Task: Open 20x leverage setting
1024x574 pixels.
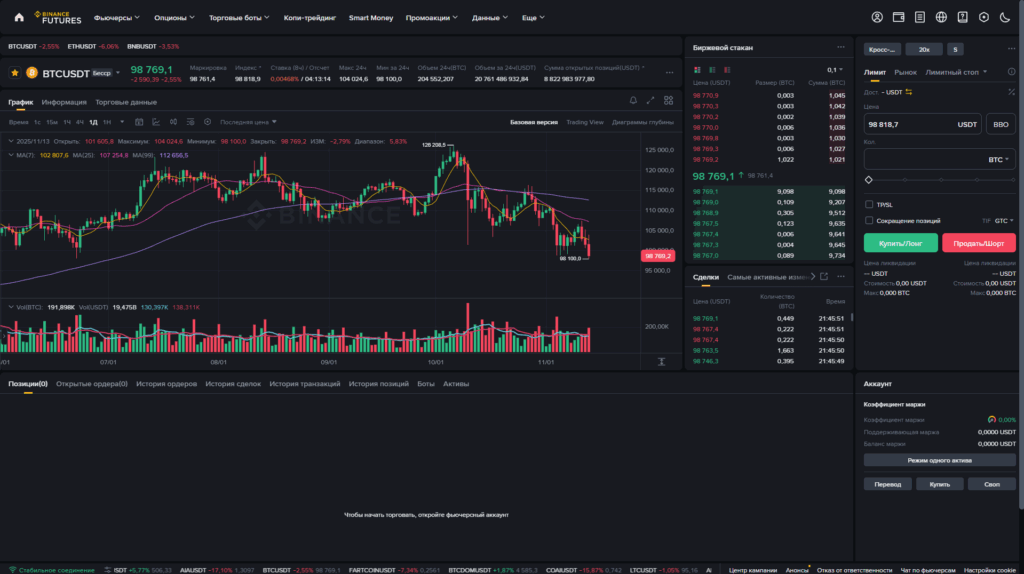Action: (x=923, y=50)
